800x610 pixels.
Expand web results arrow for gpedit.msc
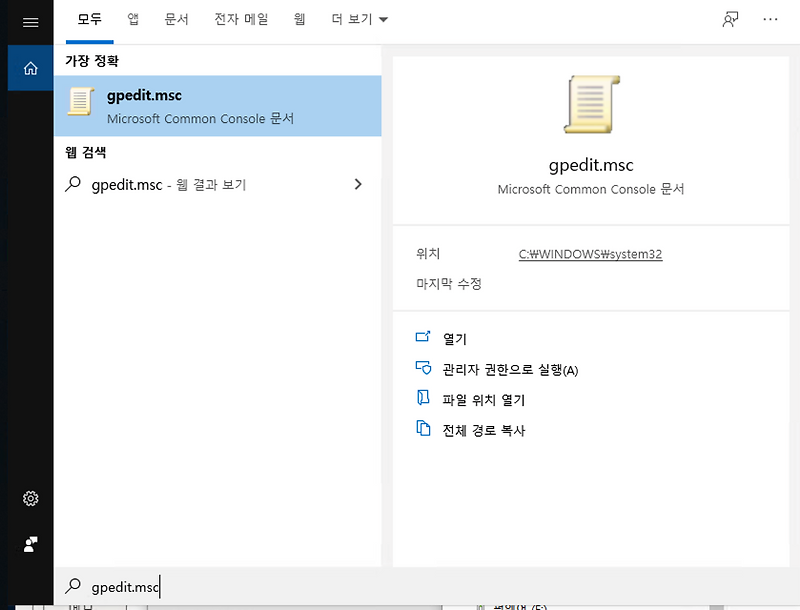tap(358, 184)
